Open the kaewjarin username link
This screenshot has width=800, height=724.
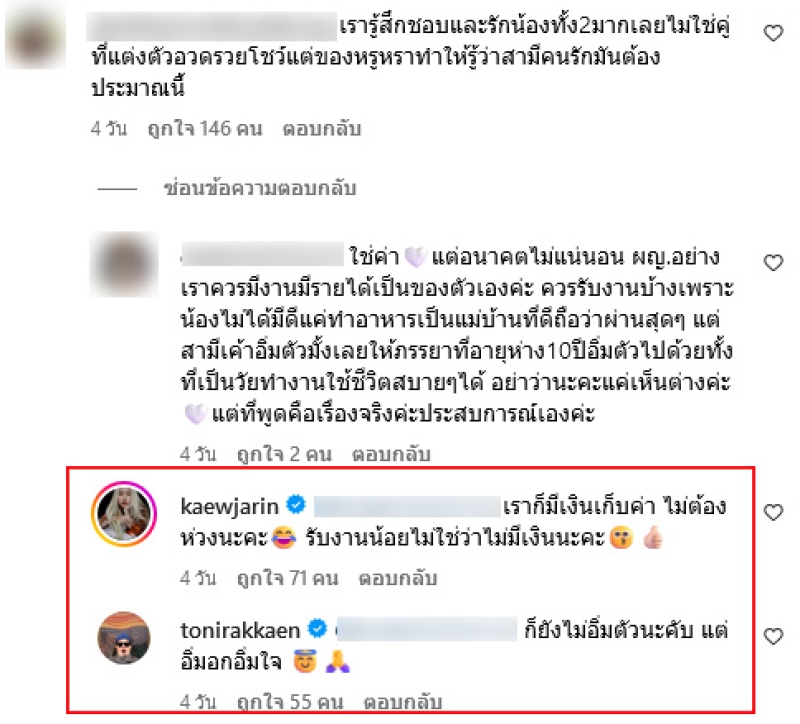pyautogui.click(x=230, y=507)
